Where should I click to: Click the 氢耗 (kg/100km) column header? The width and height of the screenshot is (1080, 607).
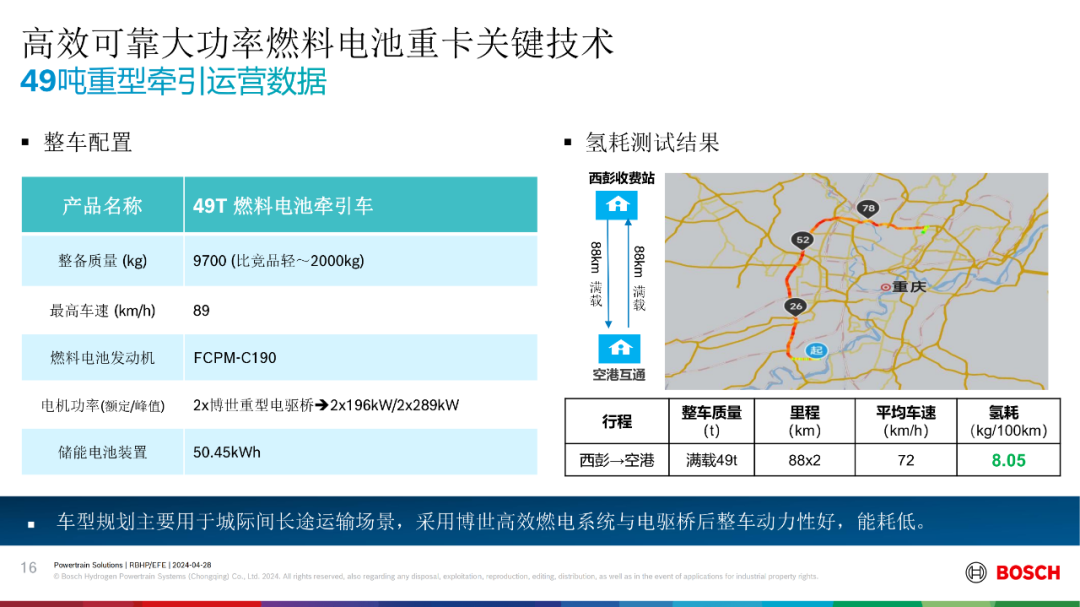tap(1008, 422)
